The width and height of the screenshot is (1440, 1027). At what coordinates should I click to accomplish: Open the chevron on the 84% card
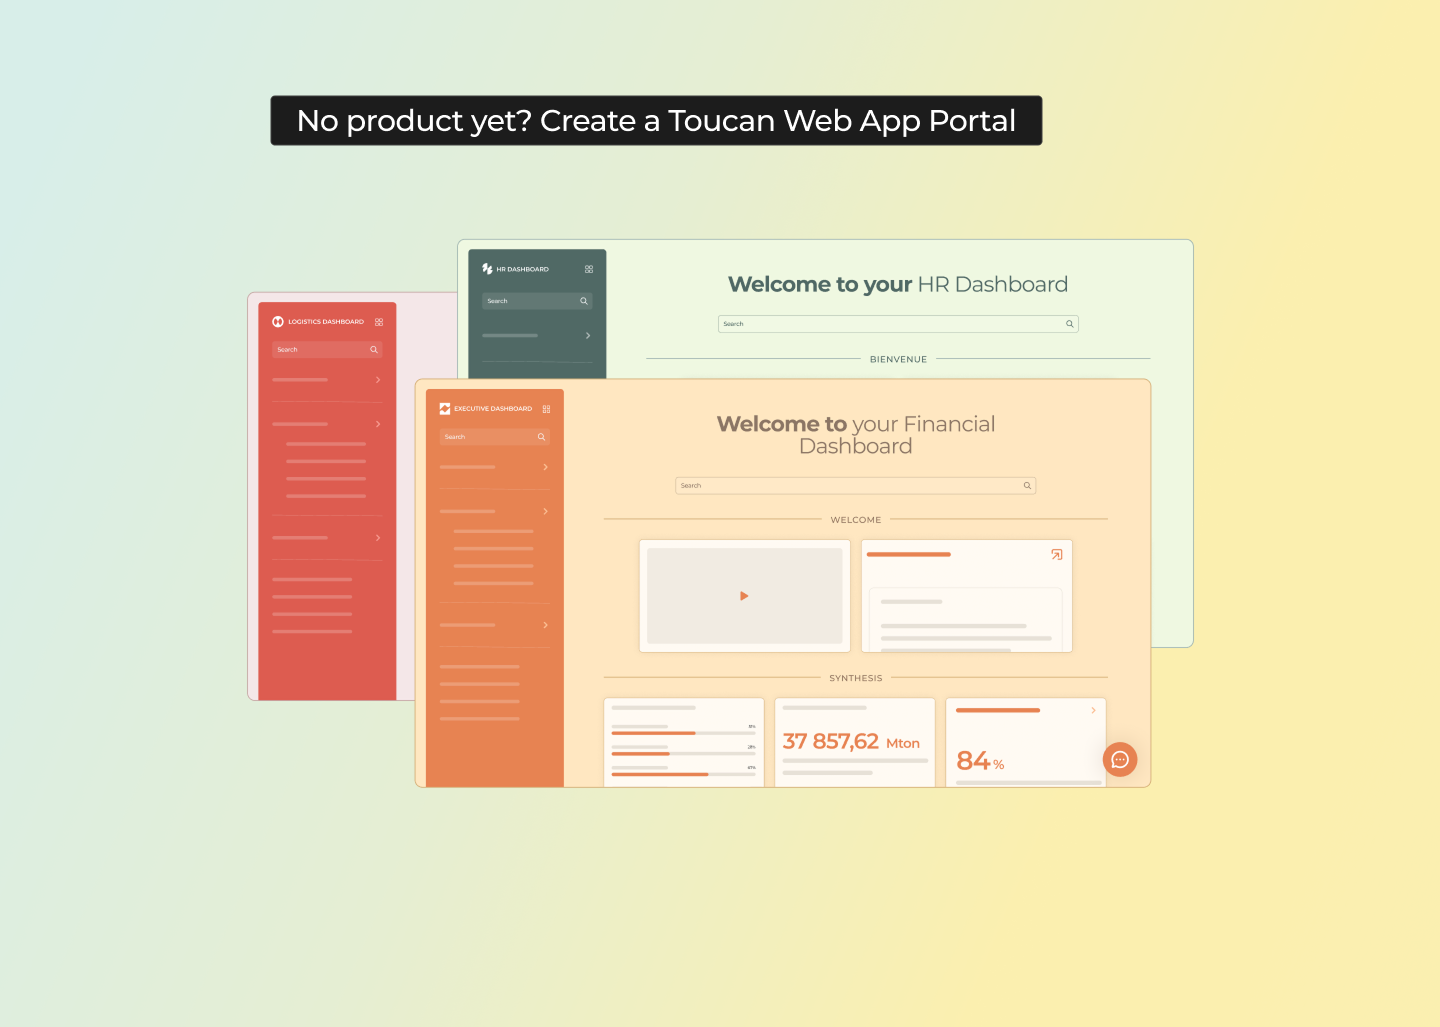click(x=1093, y=710)
